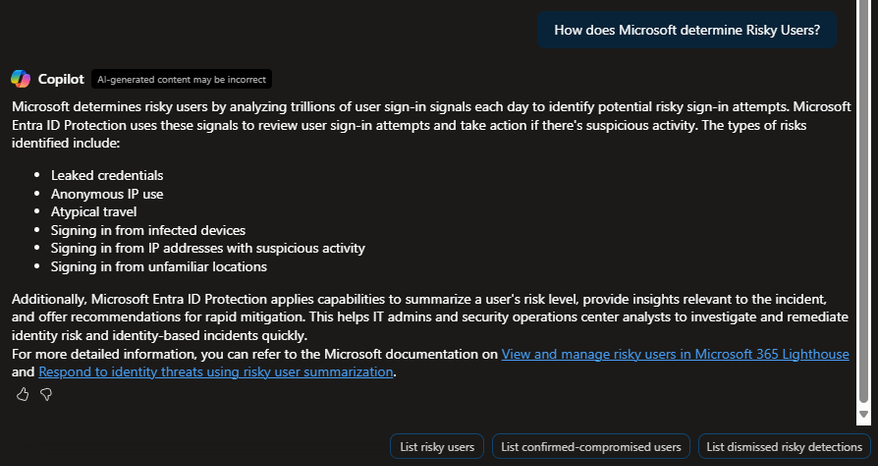Click the IP addresses with suspicious activity bullet

click(208, 248)
